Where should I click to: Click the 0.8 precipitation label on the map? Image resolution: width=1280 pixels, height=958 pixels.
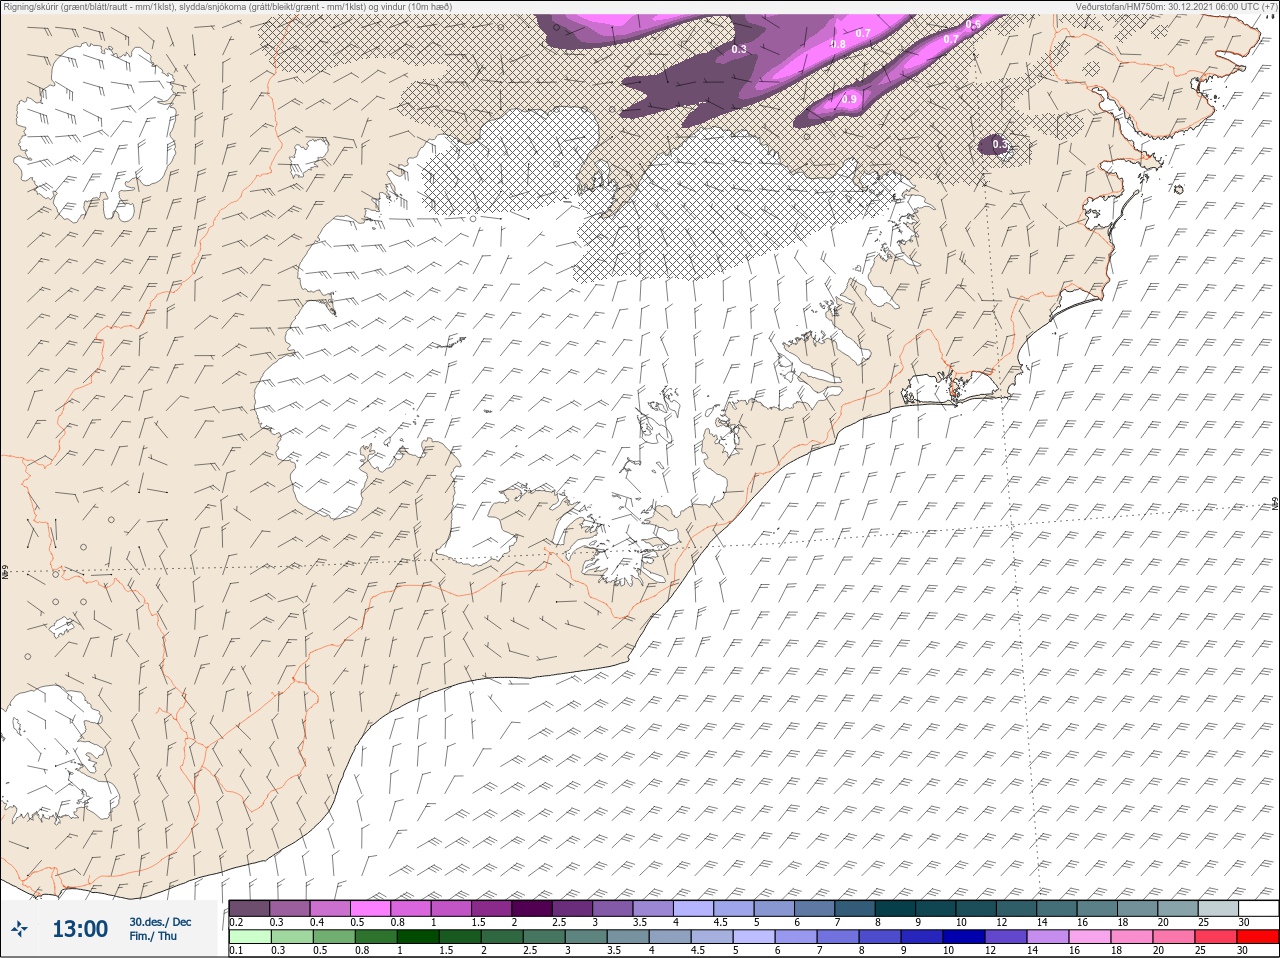click(838, 44)
